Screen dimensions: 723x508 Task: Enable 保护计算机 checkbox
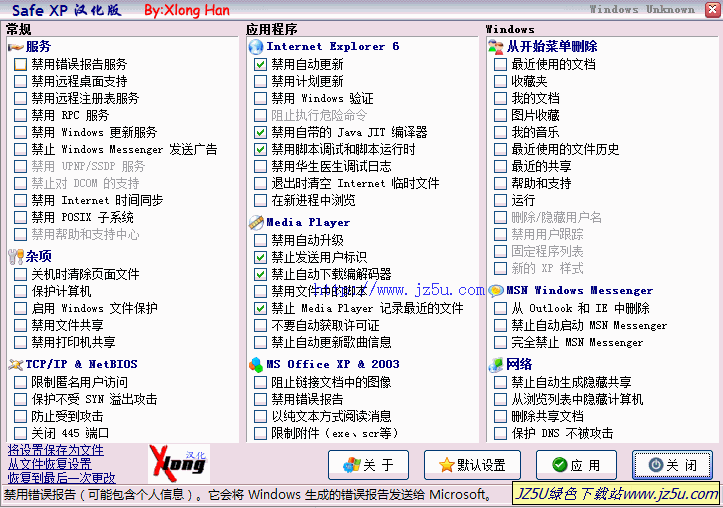point(20,292)
